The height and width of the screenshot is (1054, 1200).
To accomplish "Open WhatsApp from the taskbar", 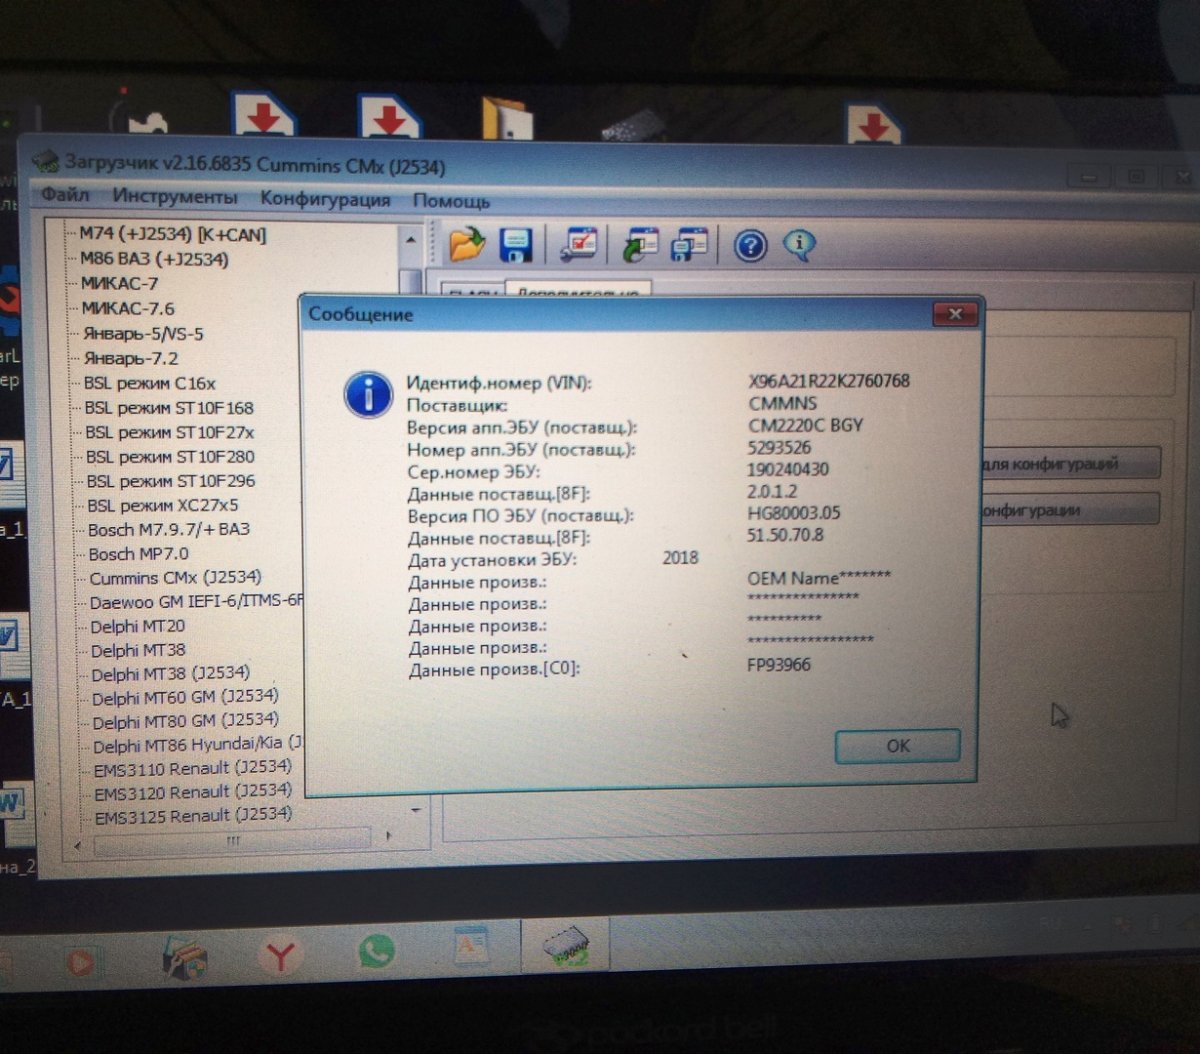I will pyautogui.click(x=376, y=951).
